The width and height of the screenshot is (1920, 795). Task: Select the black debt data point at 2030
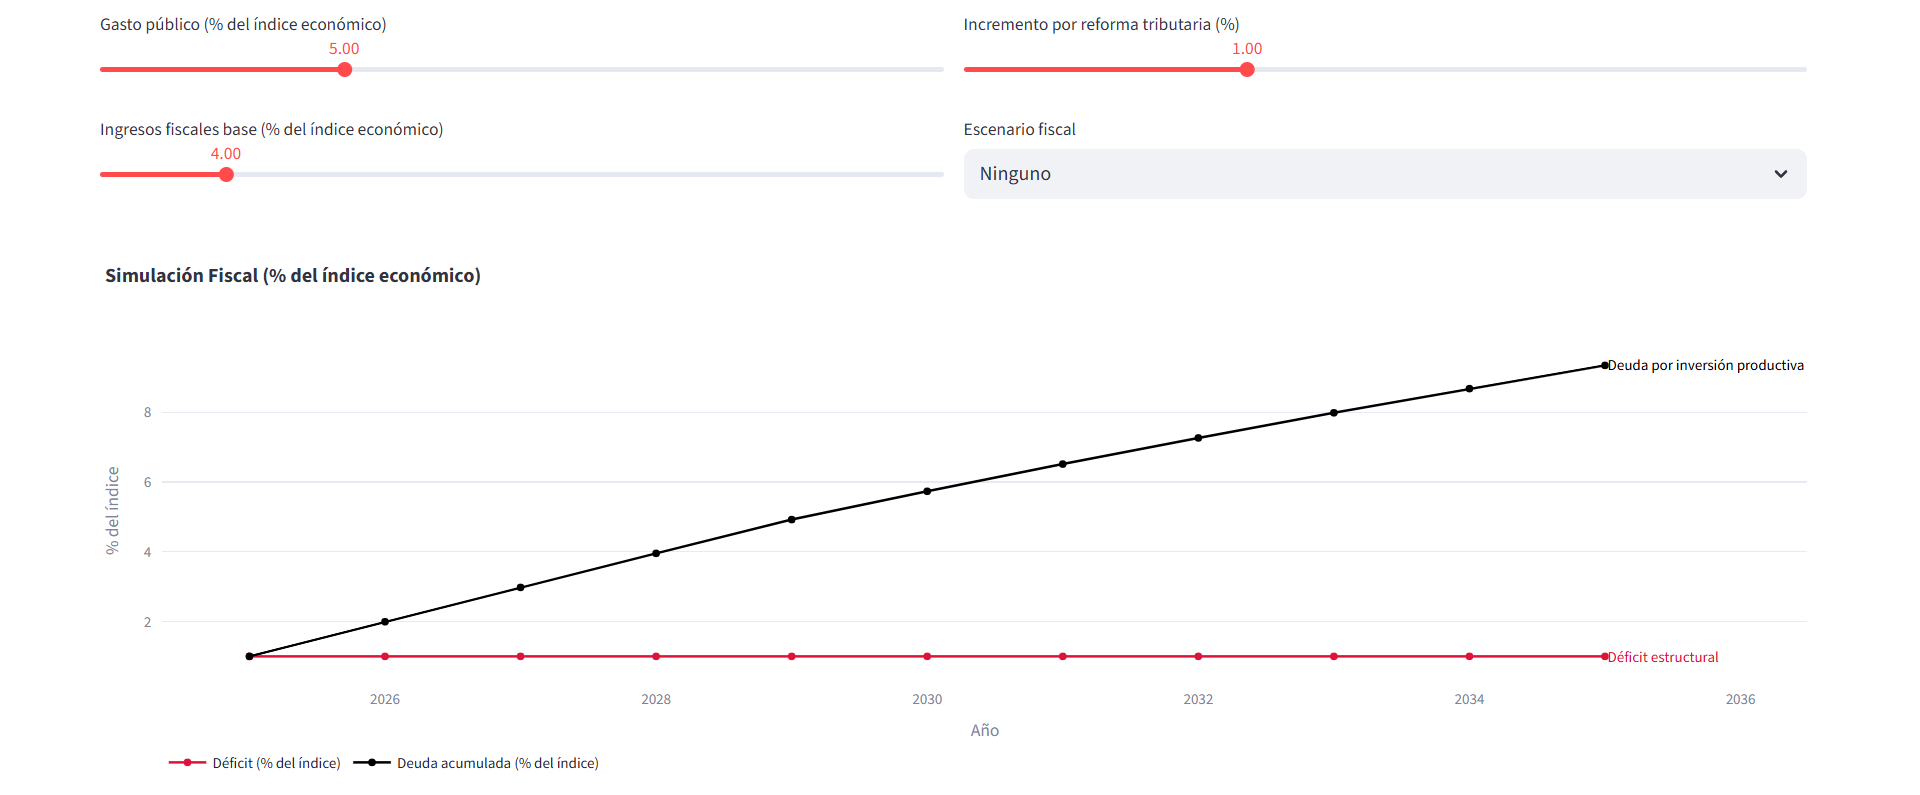[927, 491]
